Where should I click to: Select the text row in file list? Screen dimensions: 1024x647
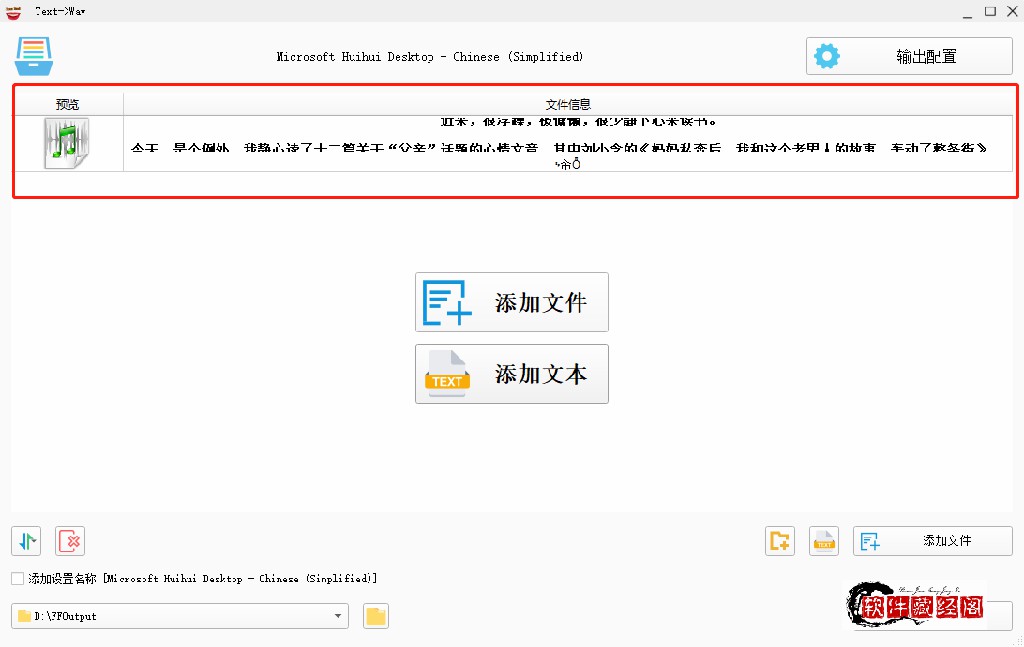tap(513, 144)
